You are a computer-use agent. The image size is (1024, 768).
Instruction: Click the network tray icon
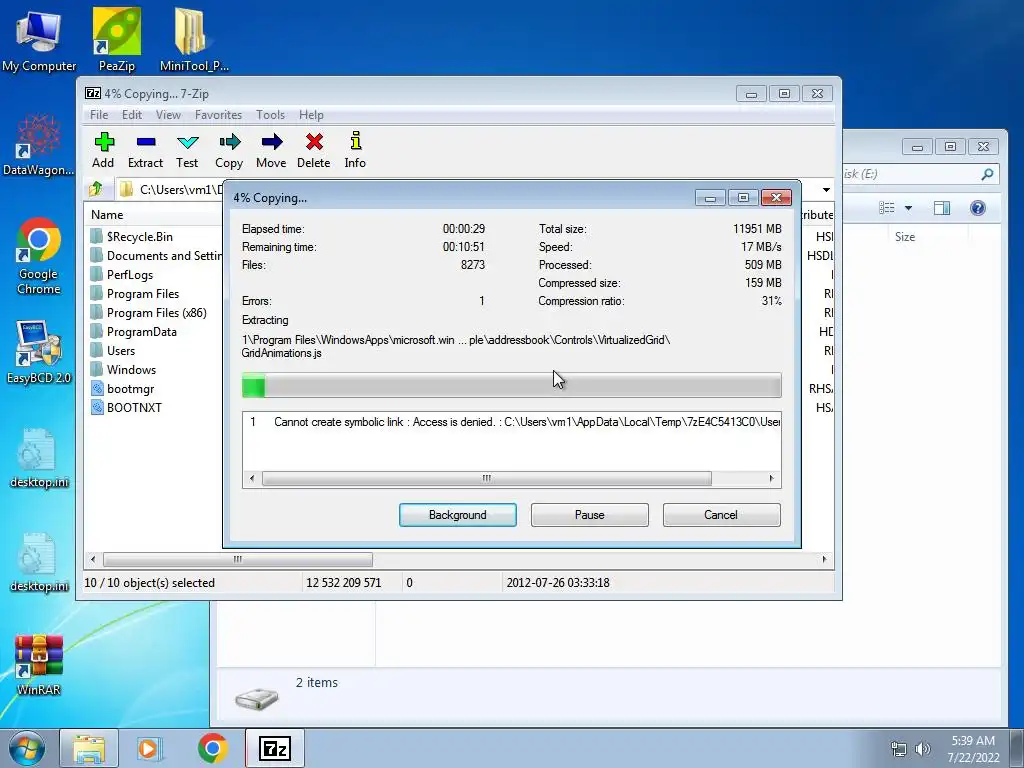[x=899, y=749]
